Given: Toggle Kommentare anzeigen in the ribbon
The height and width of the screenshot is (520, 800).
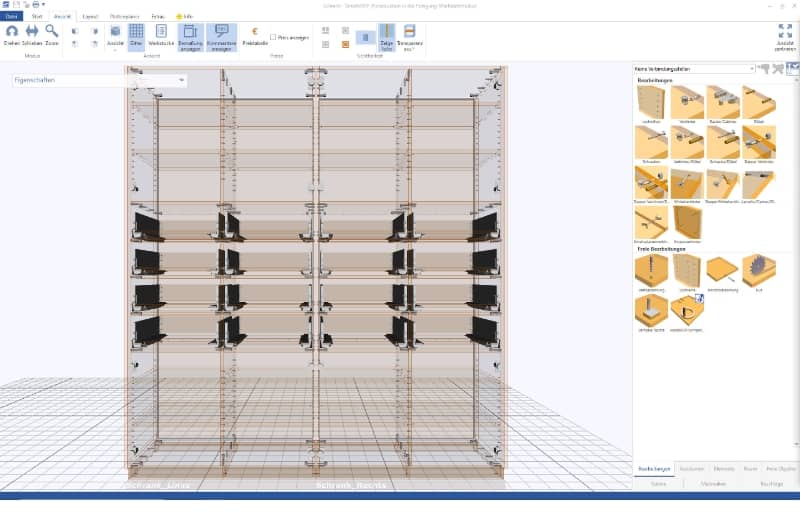Looking at the screenshot, I should [221, 37].
